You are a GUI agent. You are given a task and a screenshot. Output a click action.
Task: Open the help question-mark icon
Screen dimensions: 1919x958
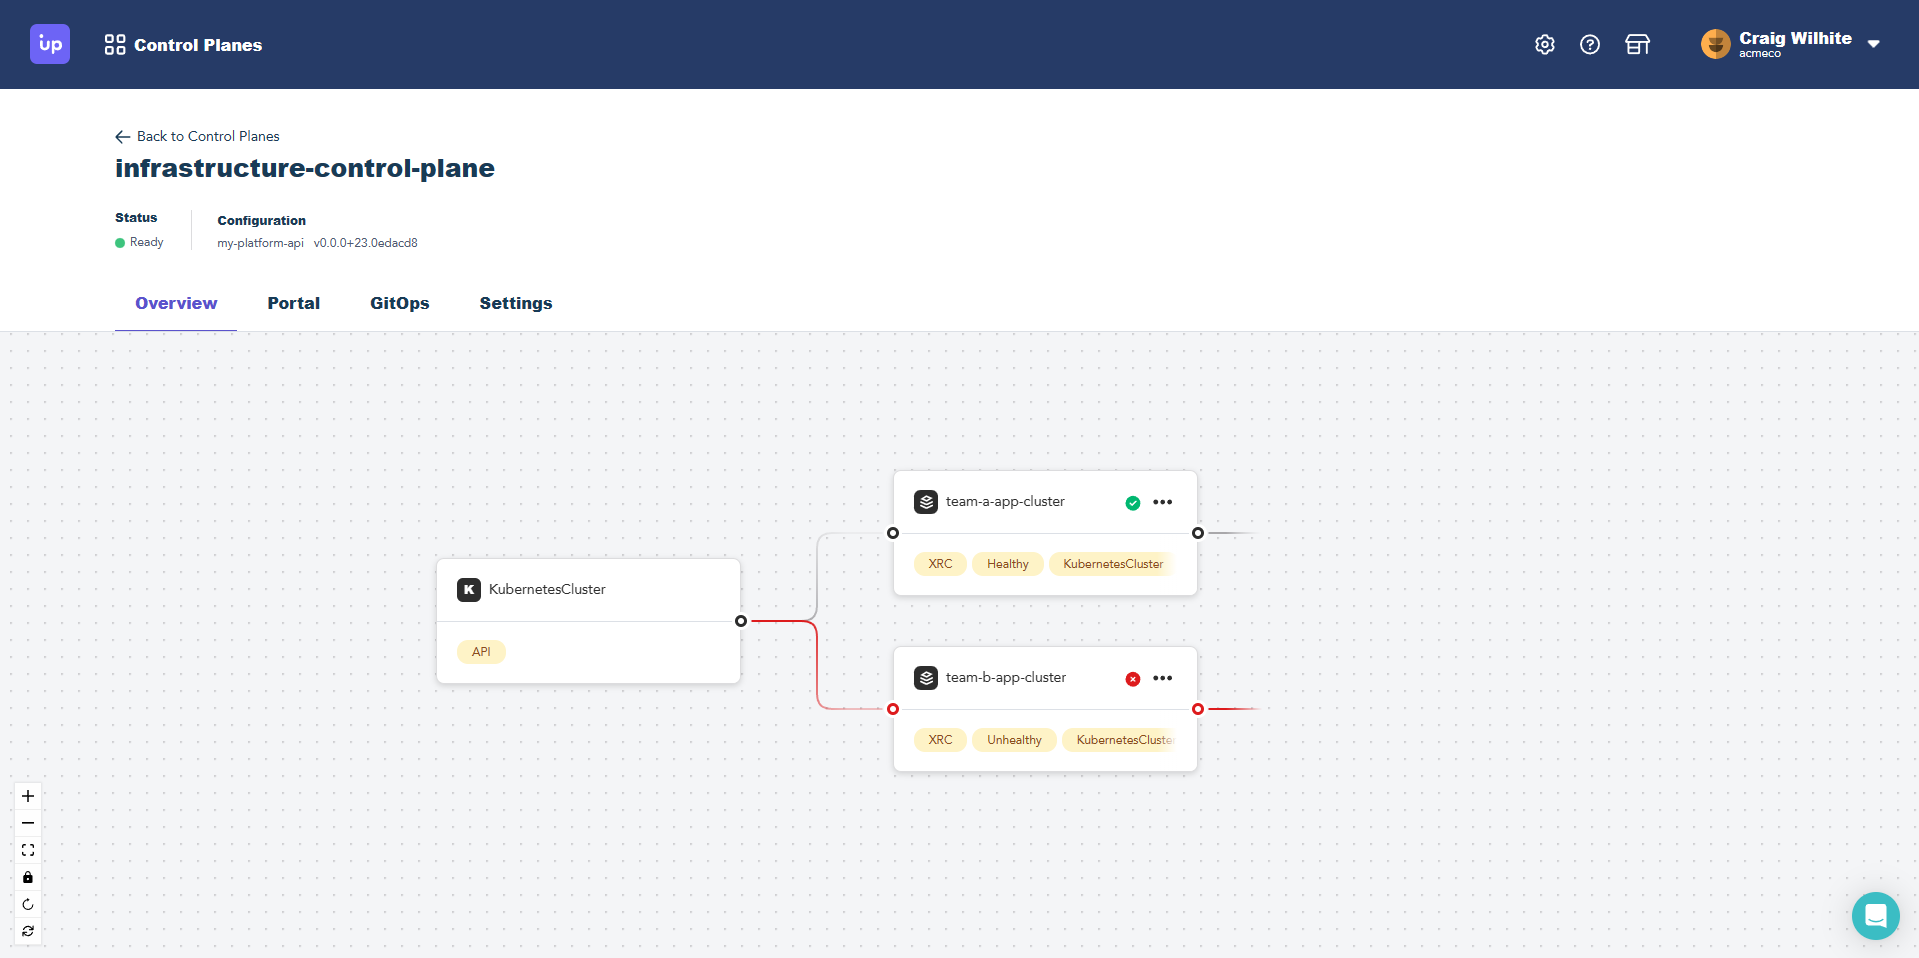(x=1590, y=44)
